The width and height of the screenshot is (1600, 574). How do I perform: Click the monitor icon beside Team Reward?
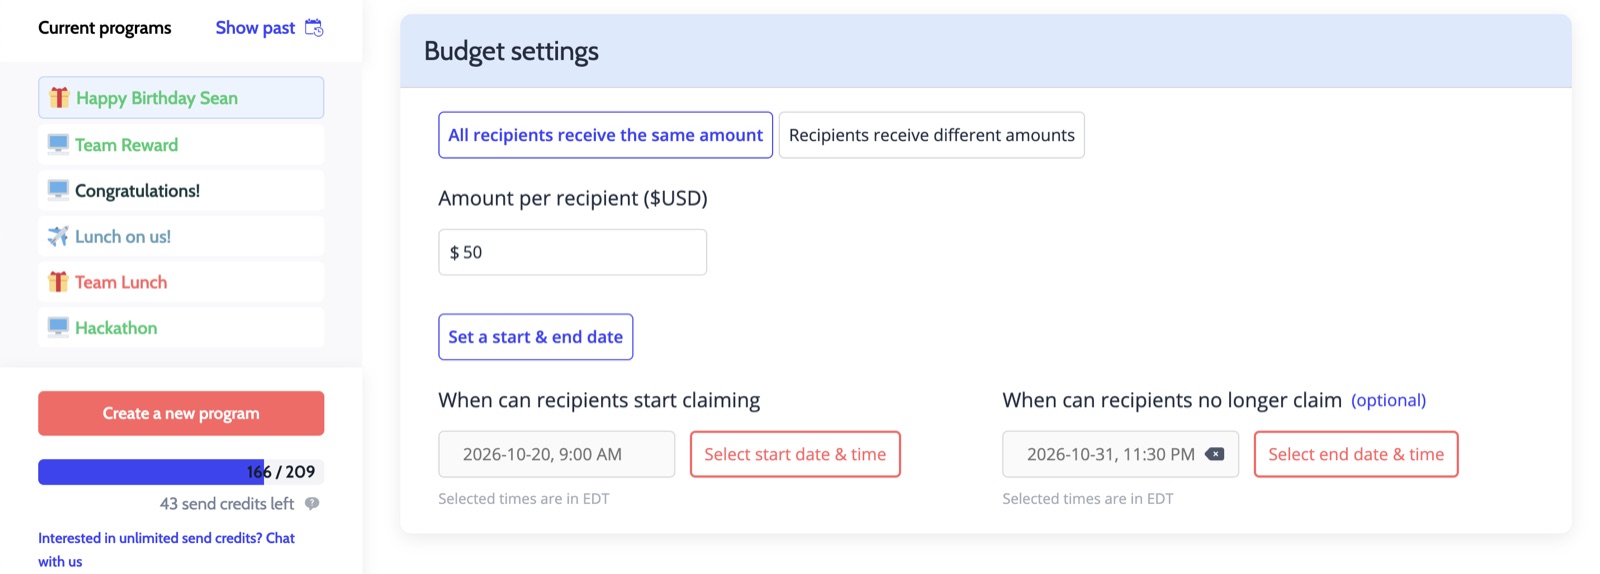(58, 144)
